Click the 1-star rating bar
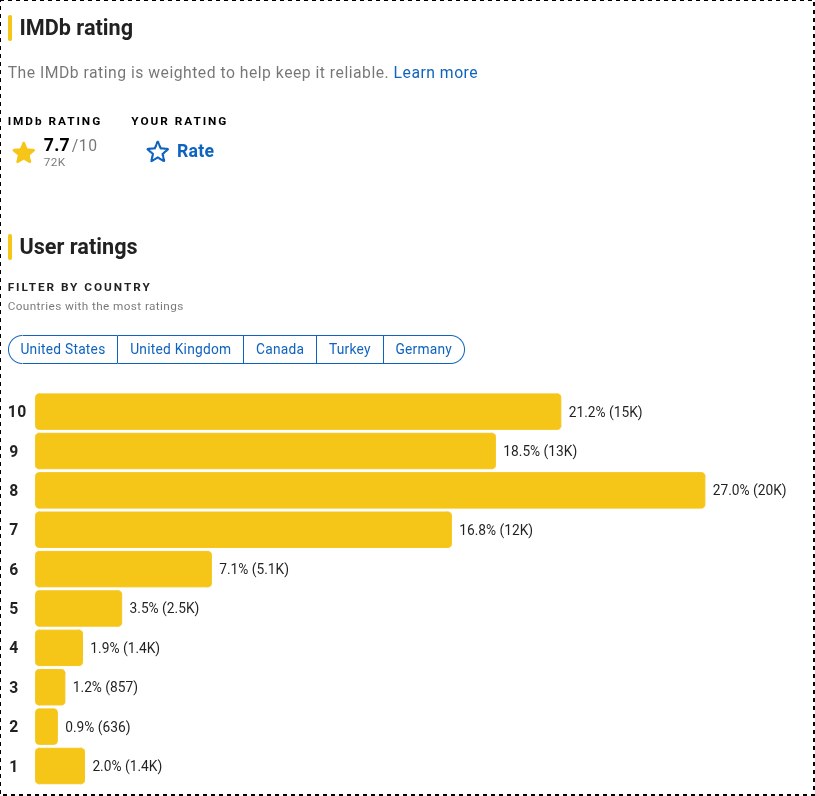Image resolution: width=815 pixels, height=796 pixels. pyautogui.click(x=60, y=766)
